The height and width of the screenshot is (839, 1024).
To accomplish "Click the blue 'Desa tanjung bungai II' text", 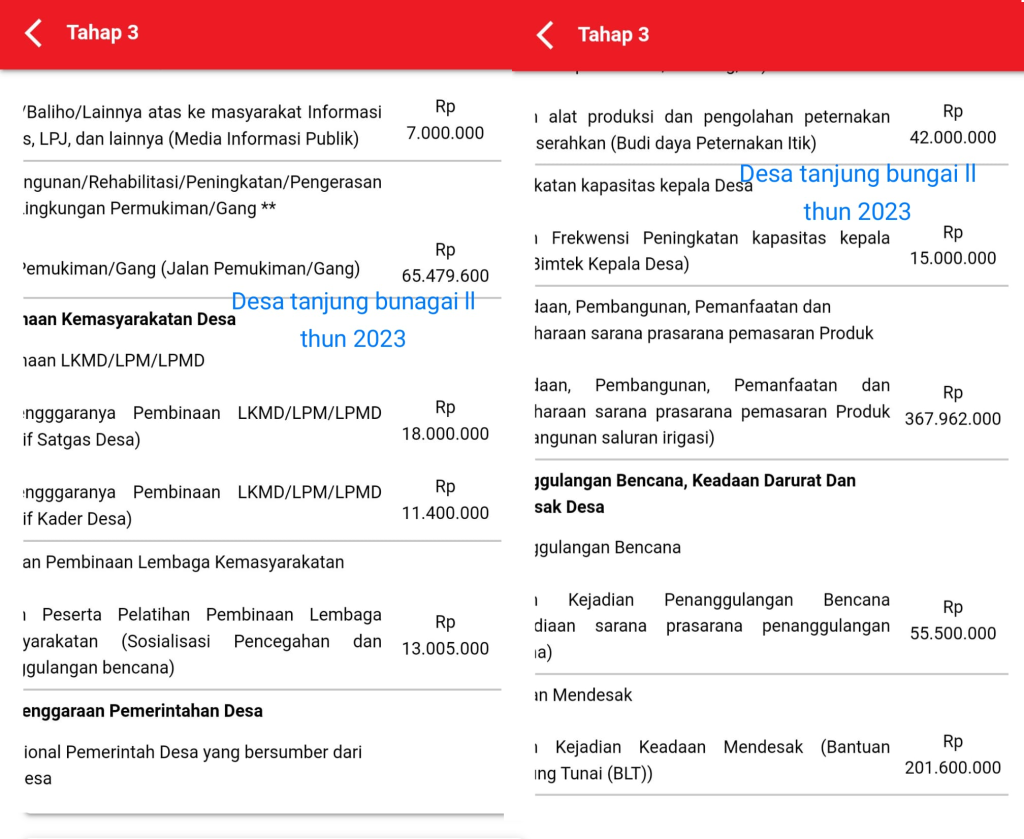I will click(x=858, y=175).
